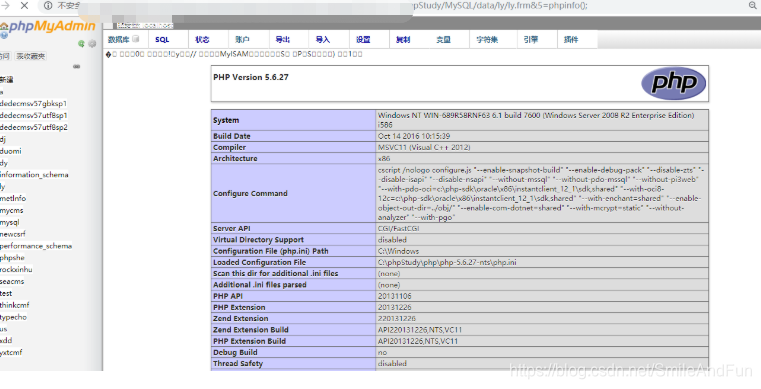Select the metInfo database
Image resolution: width=761 pixels, height=389 pixels.
[13, 198]
